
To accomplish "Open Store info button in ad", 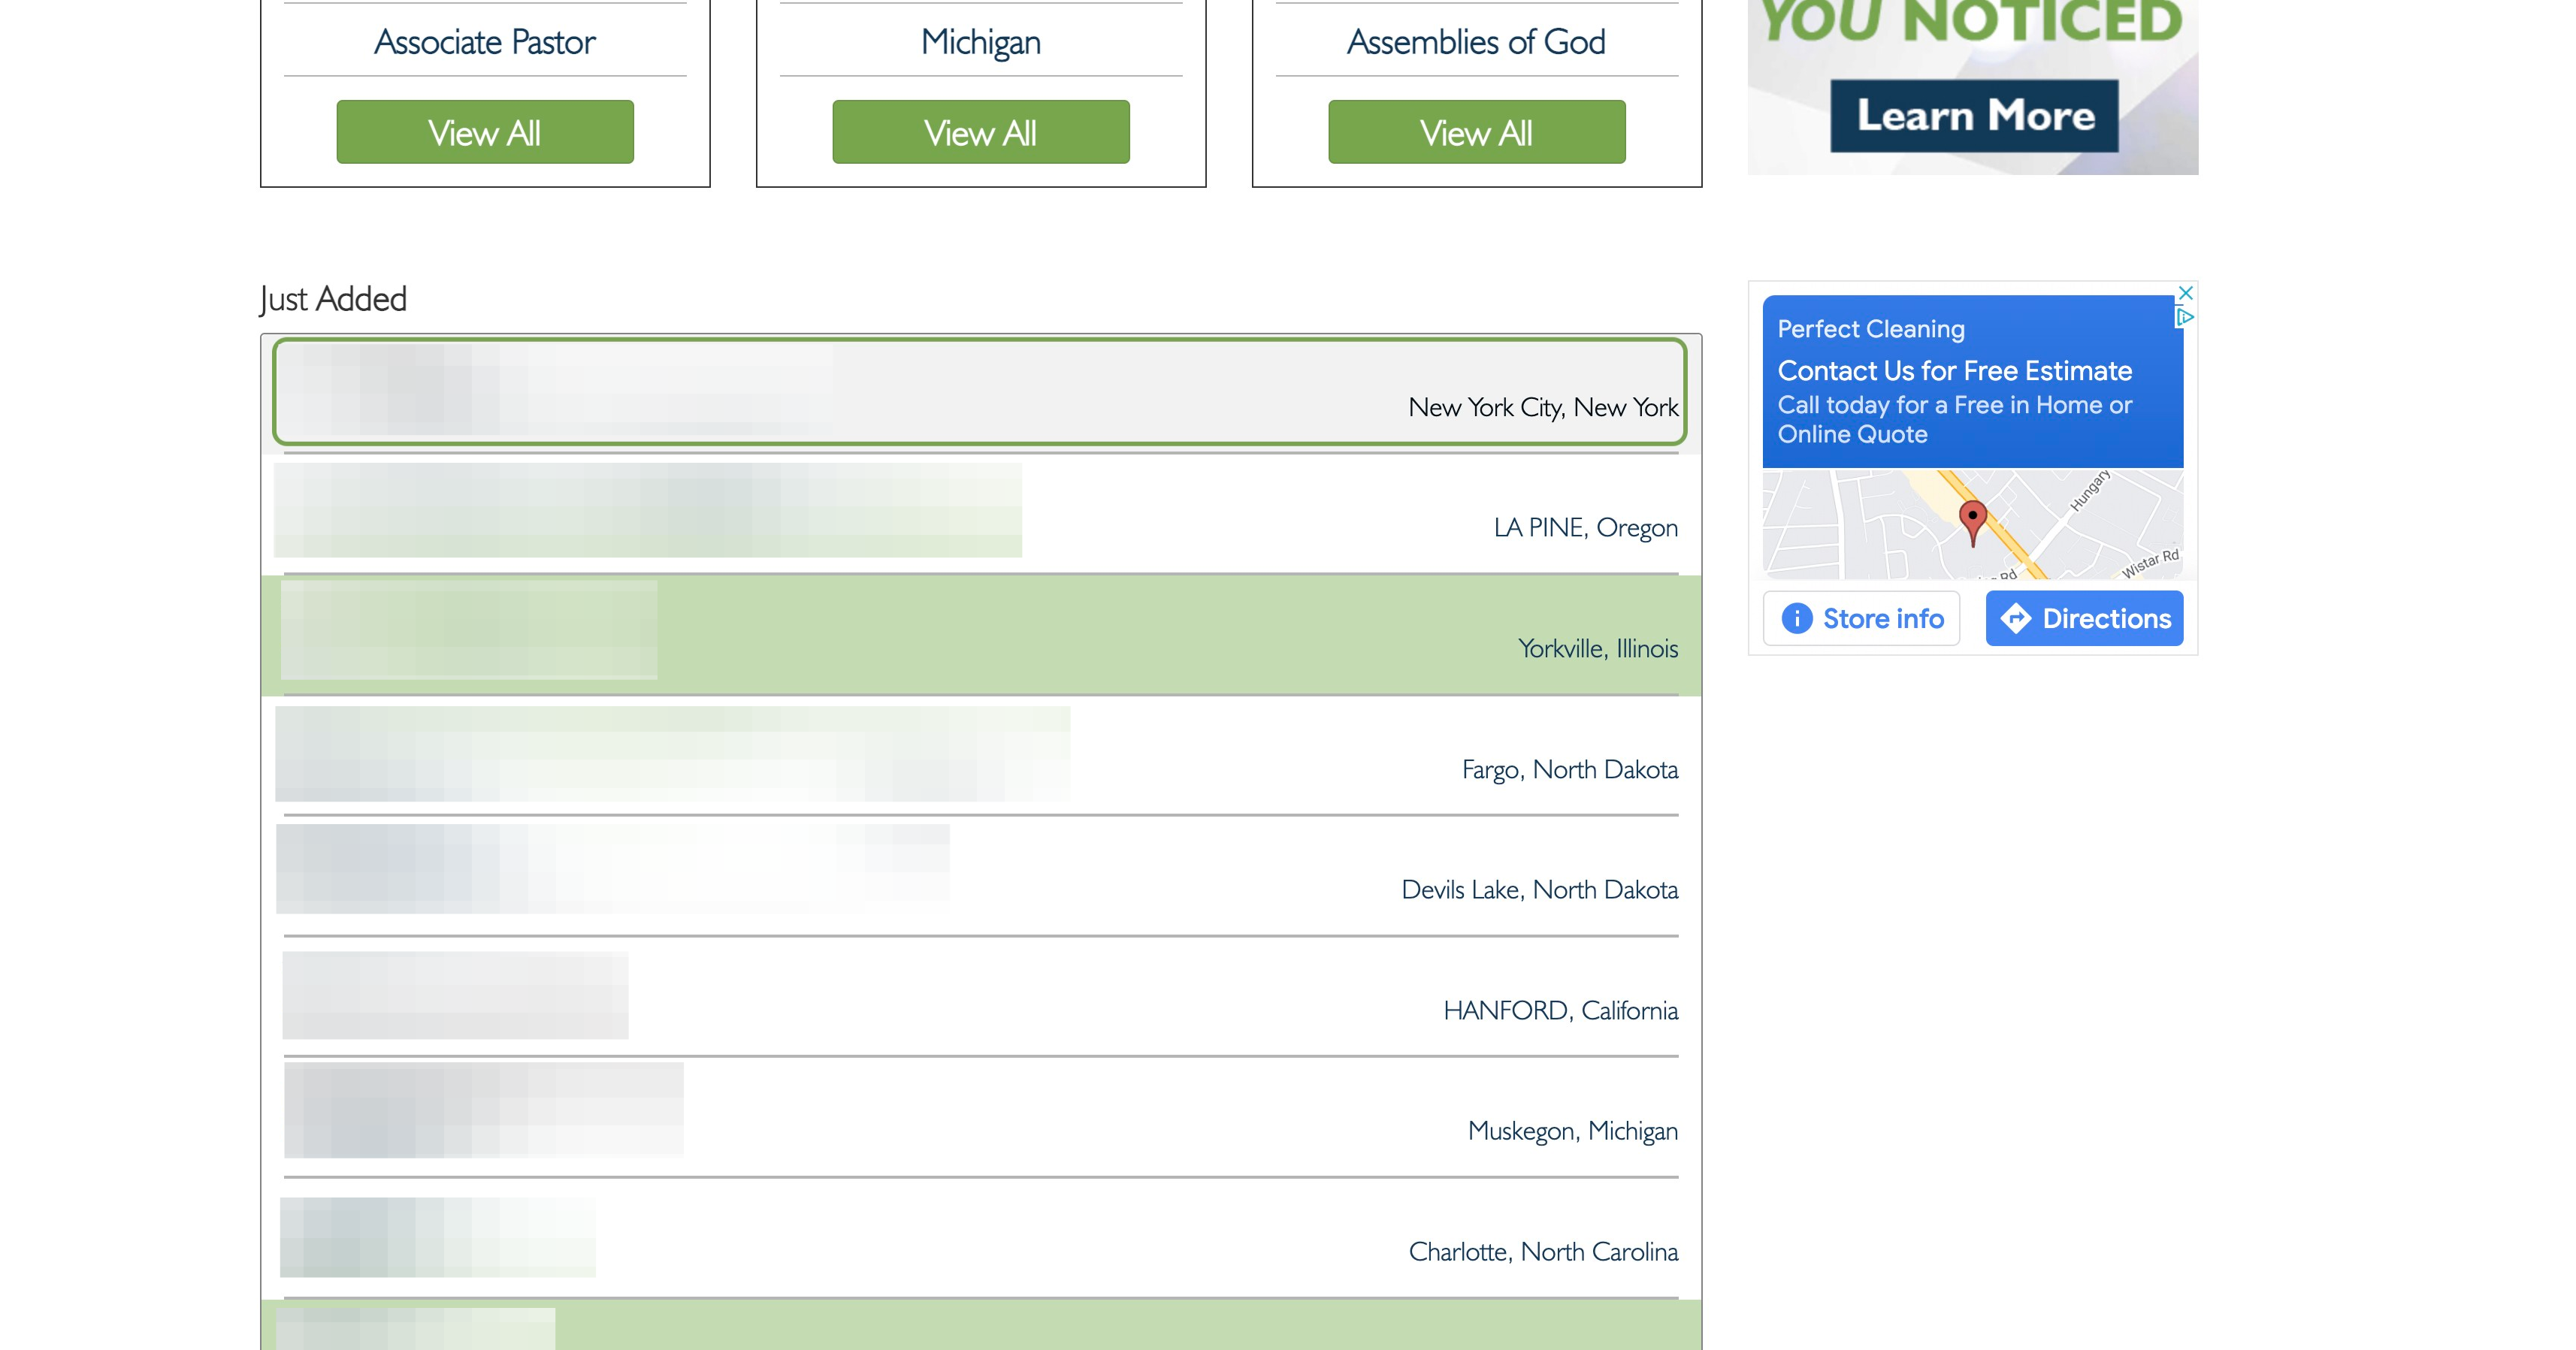I will (1861, 618).
